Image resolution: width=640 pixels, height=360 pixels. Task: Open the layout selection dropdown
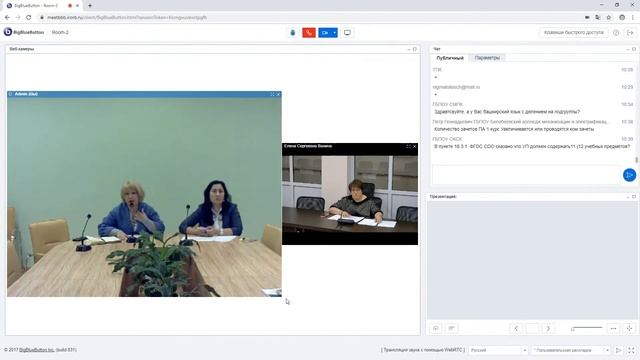571,350
